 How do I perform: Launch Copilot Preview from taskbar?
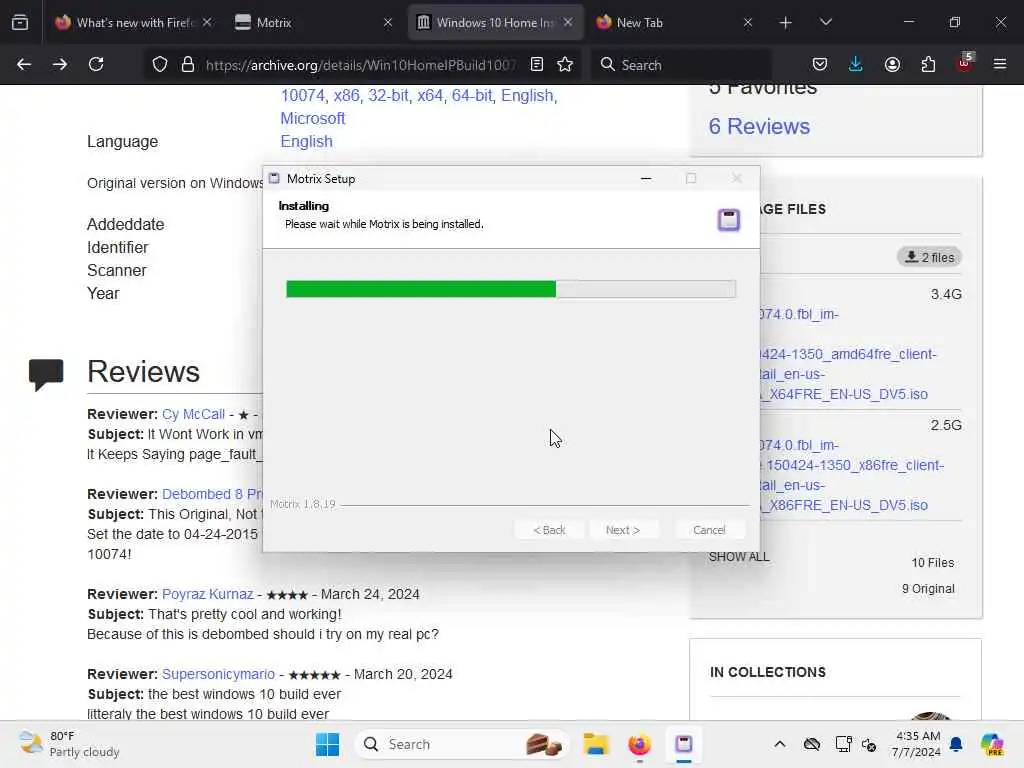pyautogui.click(x=991, y=744)
